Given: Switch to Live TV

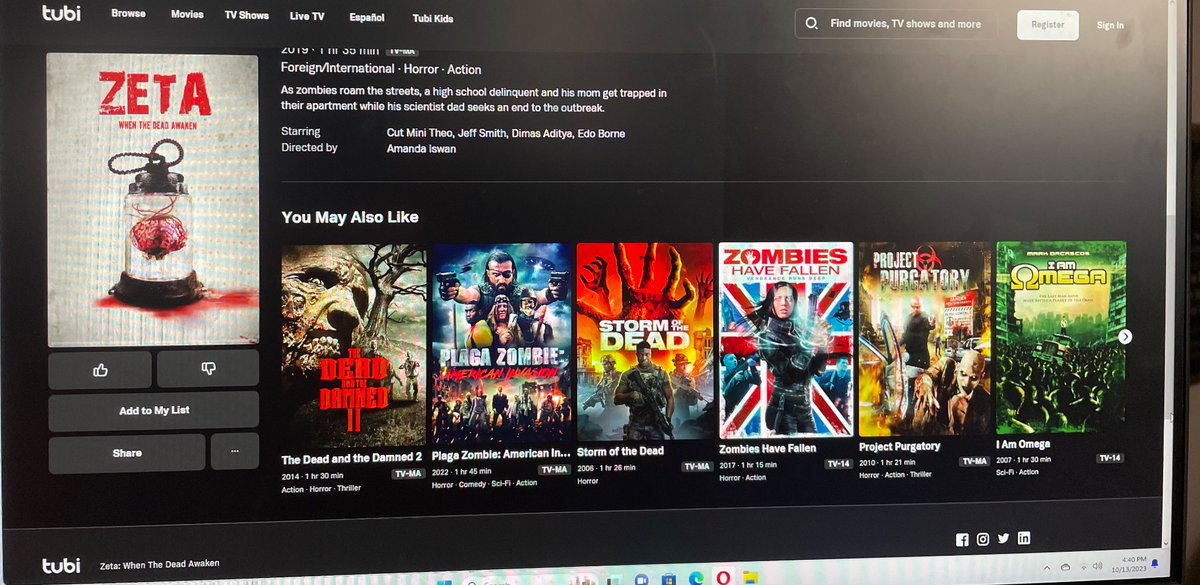Looking at the screenshot, I should 307,17.
